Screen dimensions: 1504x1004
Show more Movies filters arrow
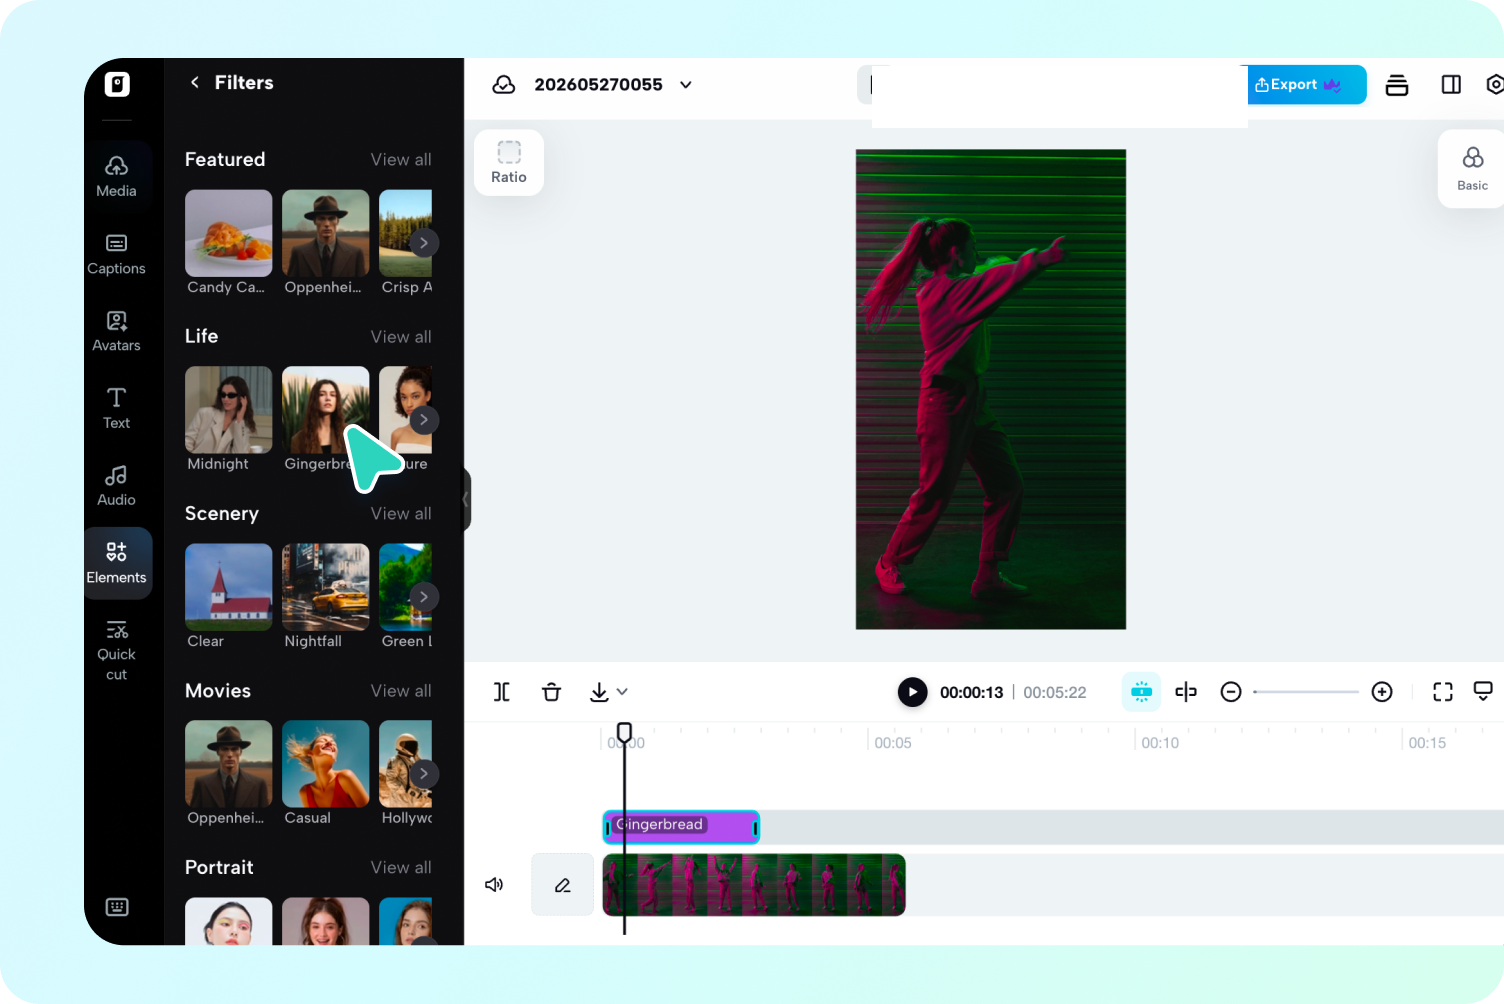[424, 774]
